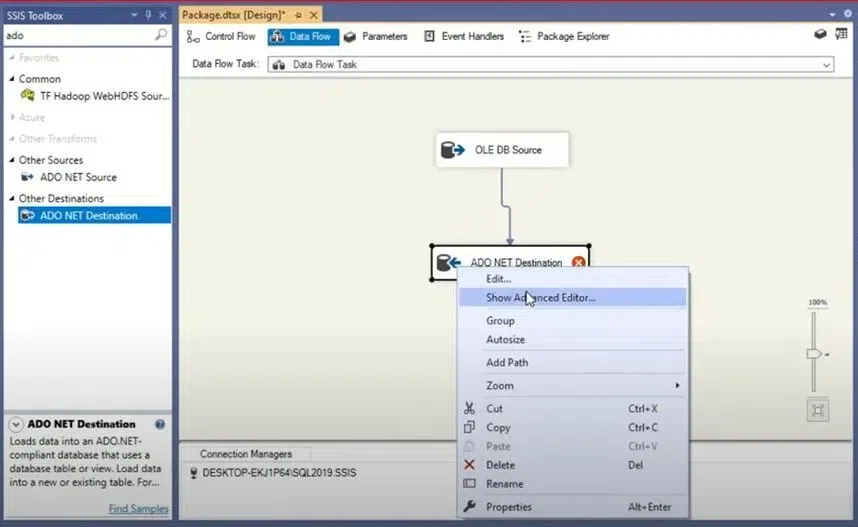The image size is (858, 527).
Task: Open the SSIS Toolbox window options arrow
Action: pos(134,15)
